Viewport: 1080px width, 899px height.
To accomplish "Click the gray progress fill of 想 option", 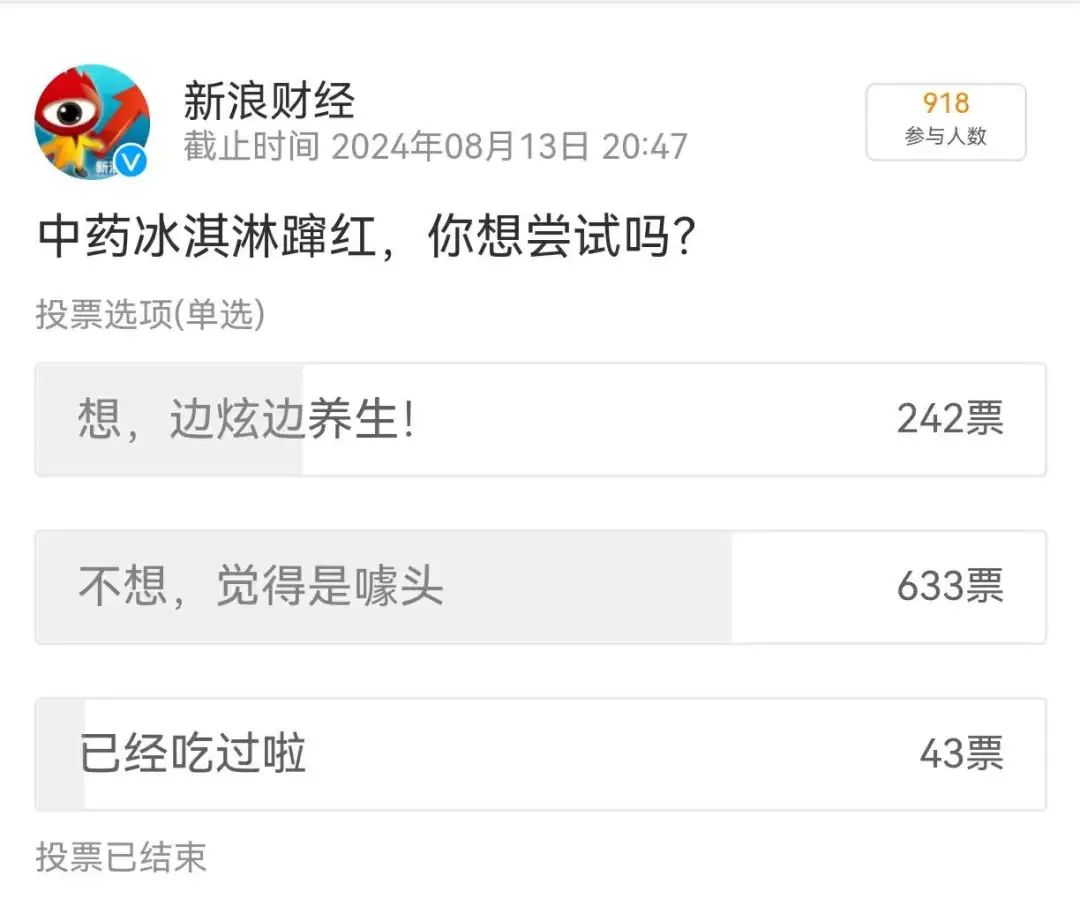I will pyautogui.click(x=169, y=419).
